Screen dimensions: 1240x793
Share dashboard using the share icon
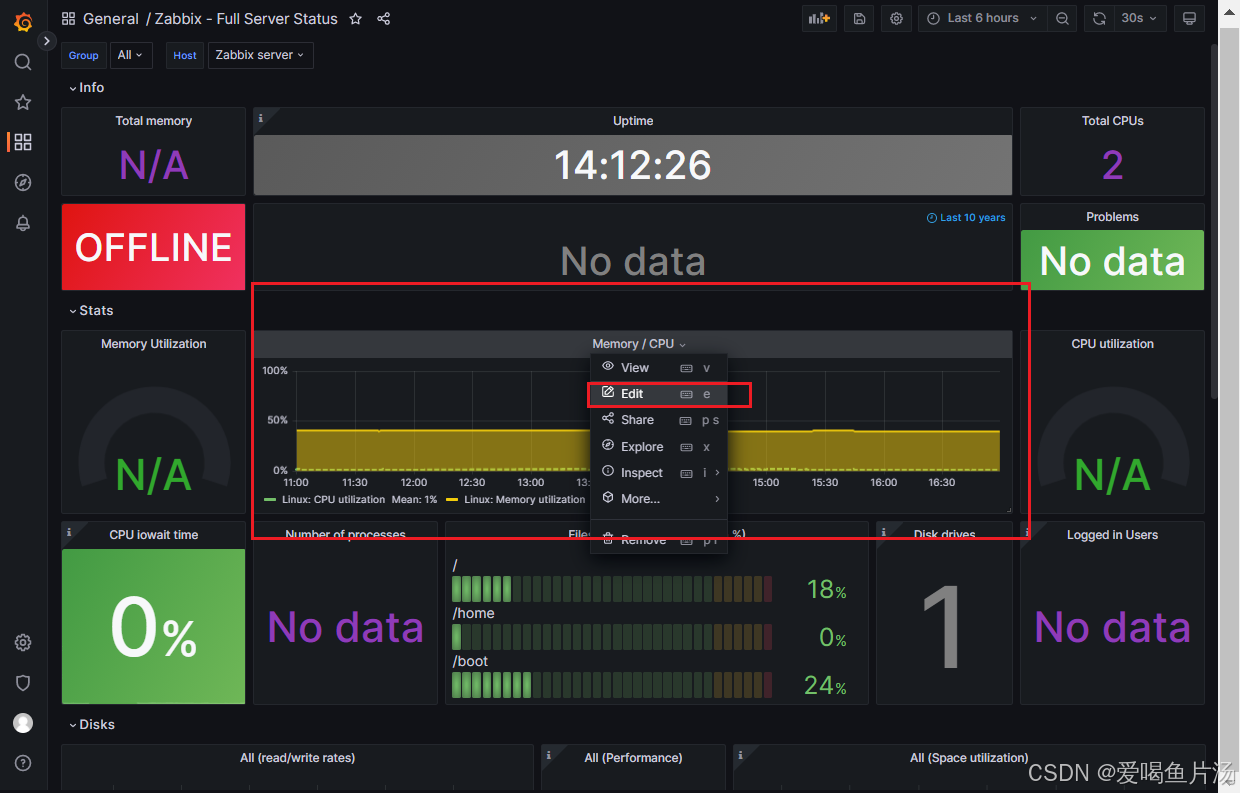coord(384,18)
